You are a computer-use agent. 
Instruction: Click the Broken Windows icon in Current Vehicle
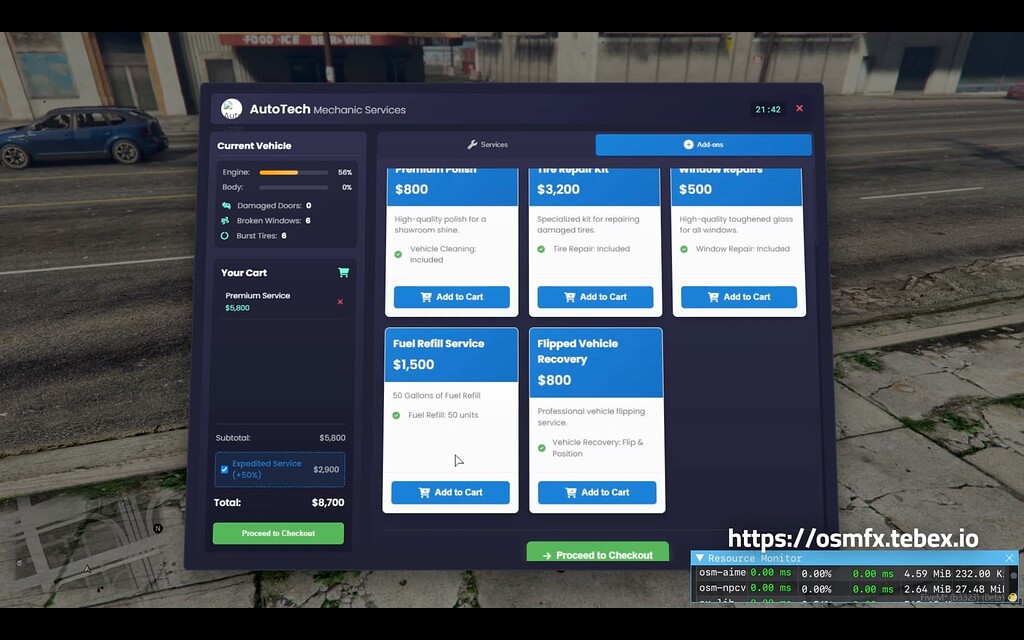(x=224, y=221)
